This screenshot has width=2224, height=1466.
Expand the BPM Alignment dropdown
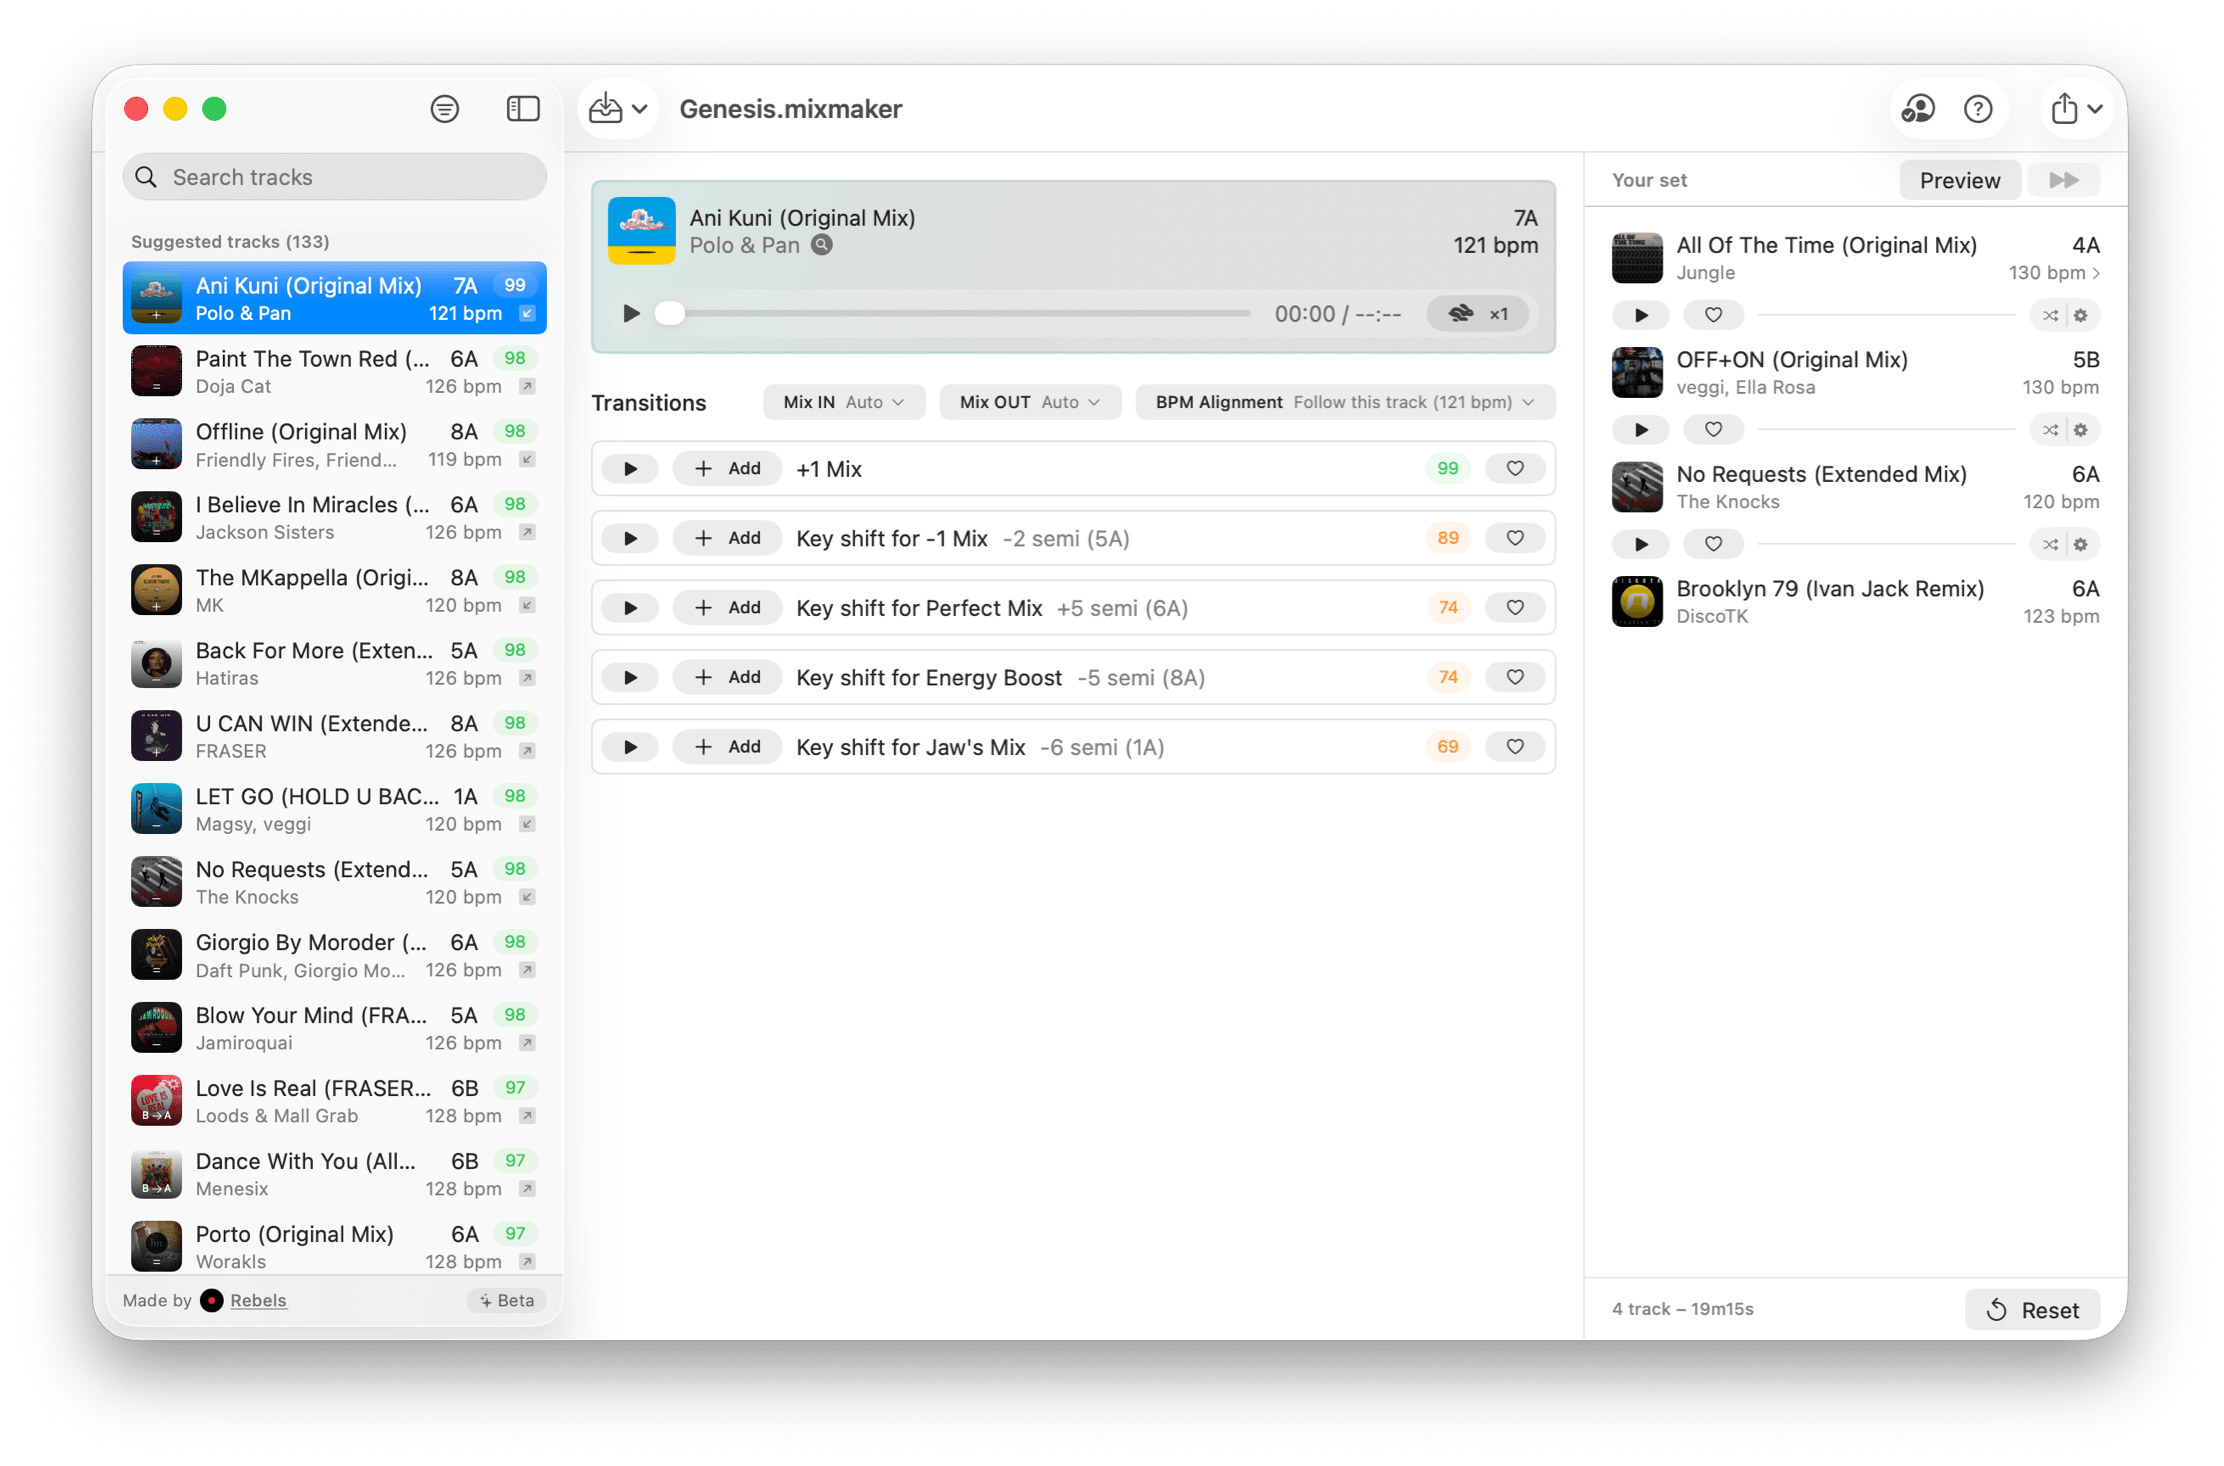(1344, 402)
